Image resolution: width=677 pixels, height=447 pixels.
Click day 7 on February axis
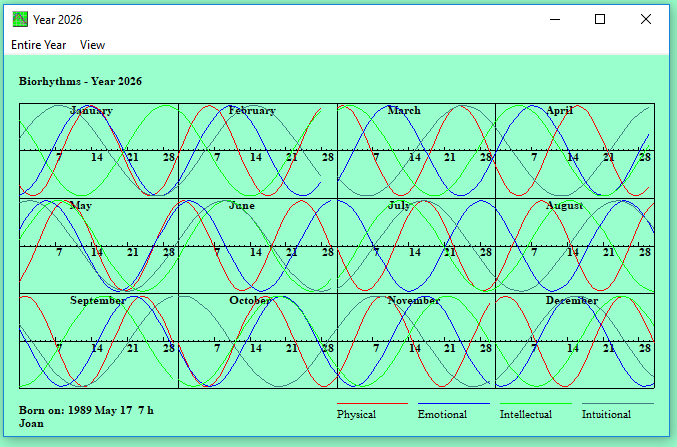[217, 157]
